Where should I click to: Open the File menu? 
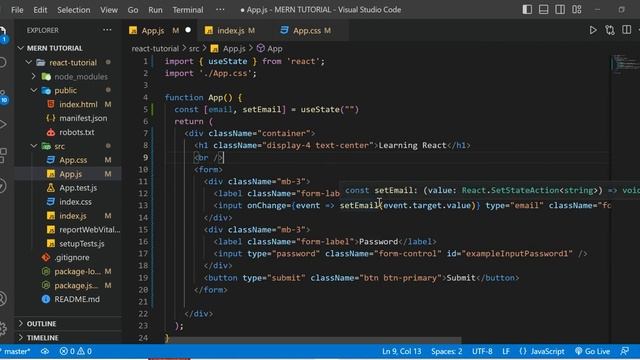pyautogui.click(x=17, y=10)
